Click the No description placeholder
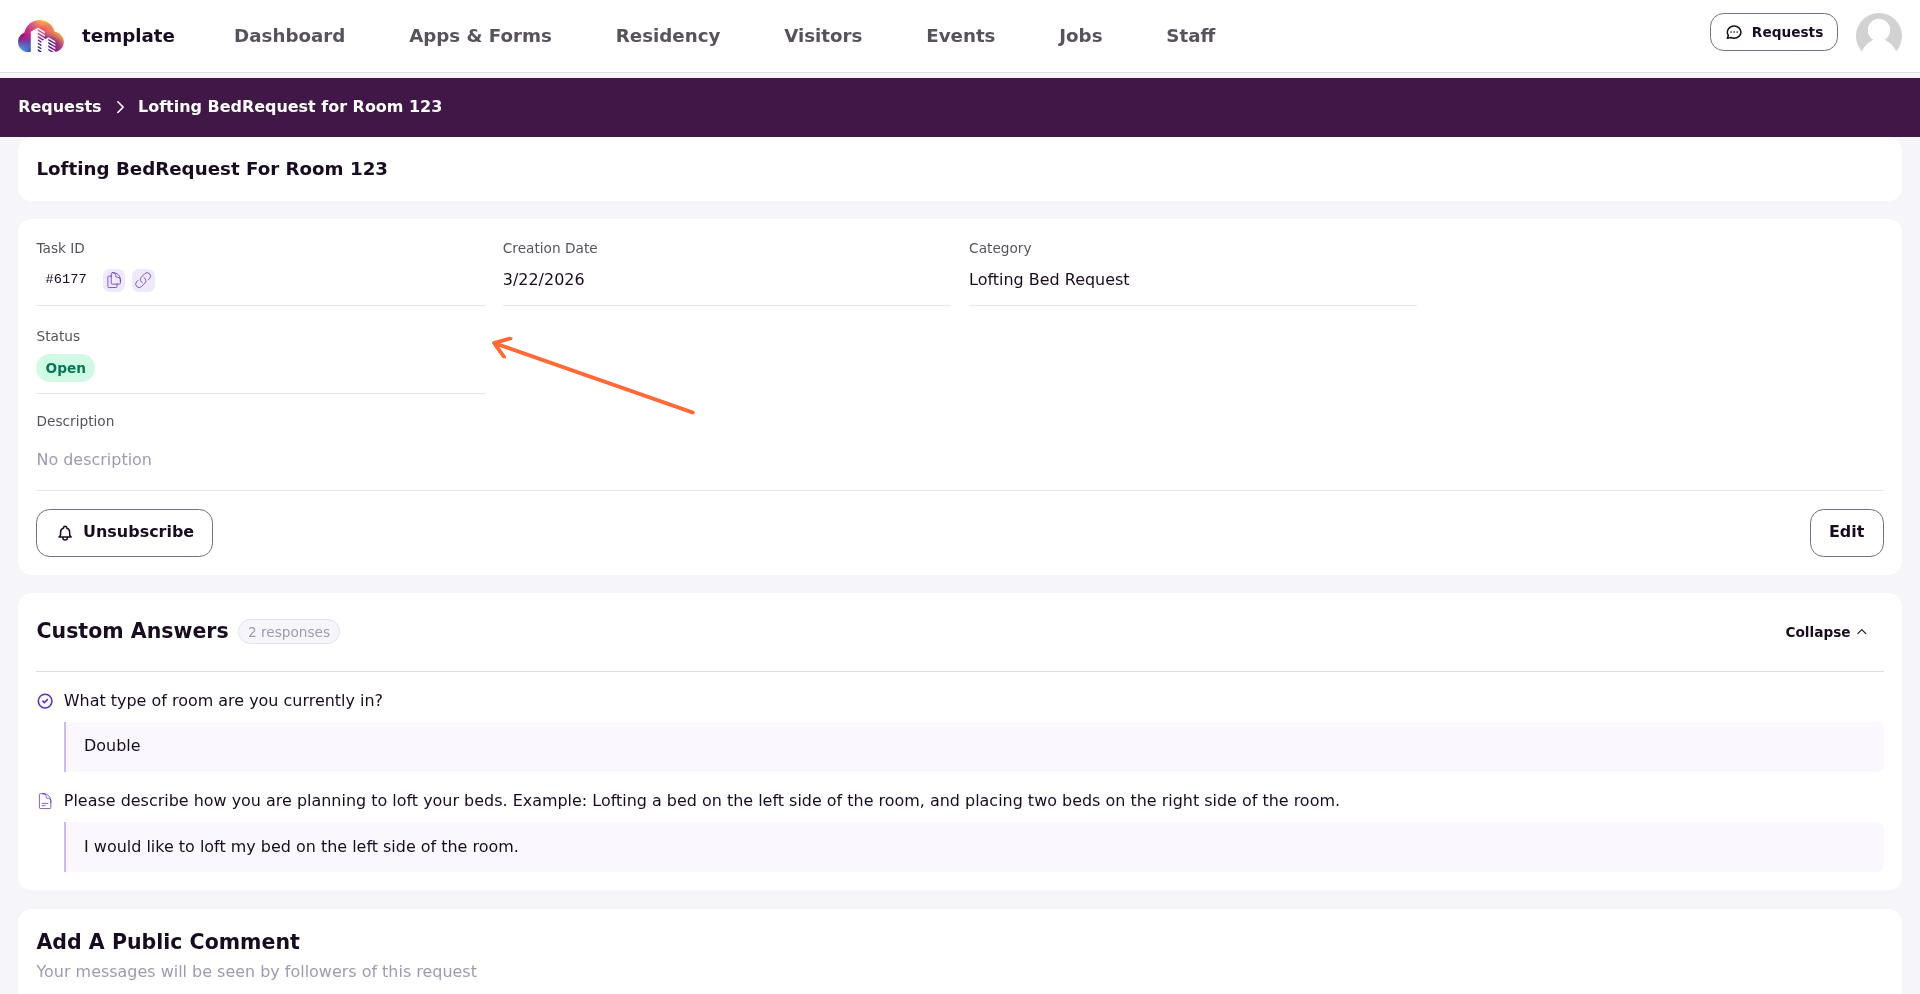 94,460
